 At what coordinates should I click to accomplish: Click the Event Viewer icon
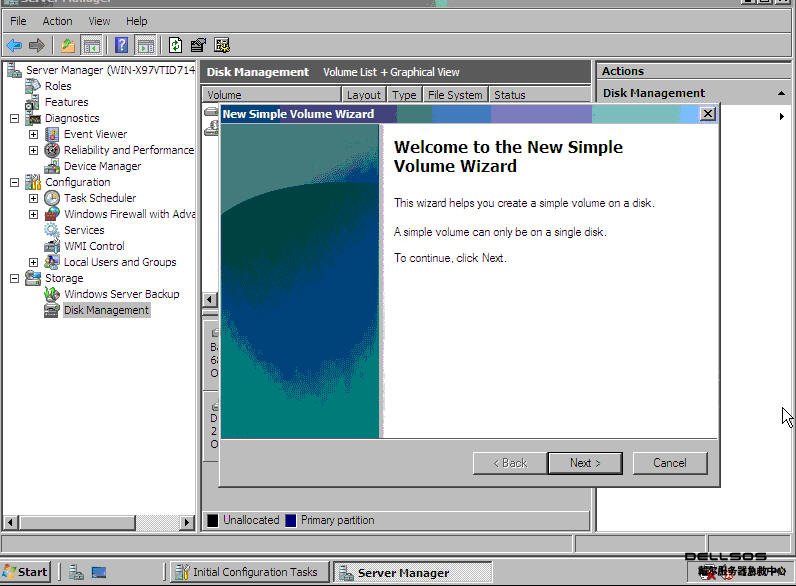(52, 134)
